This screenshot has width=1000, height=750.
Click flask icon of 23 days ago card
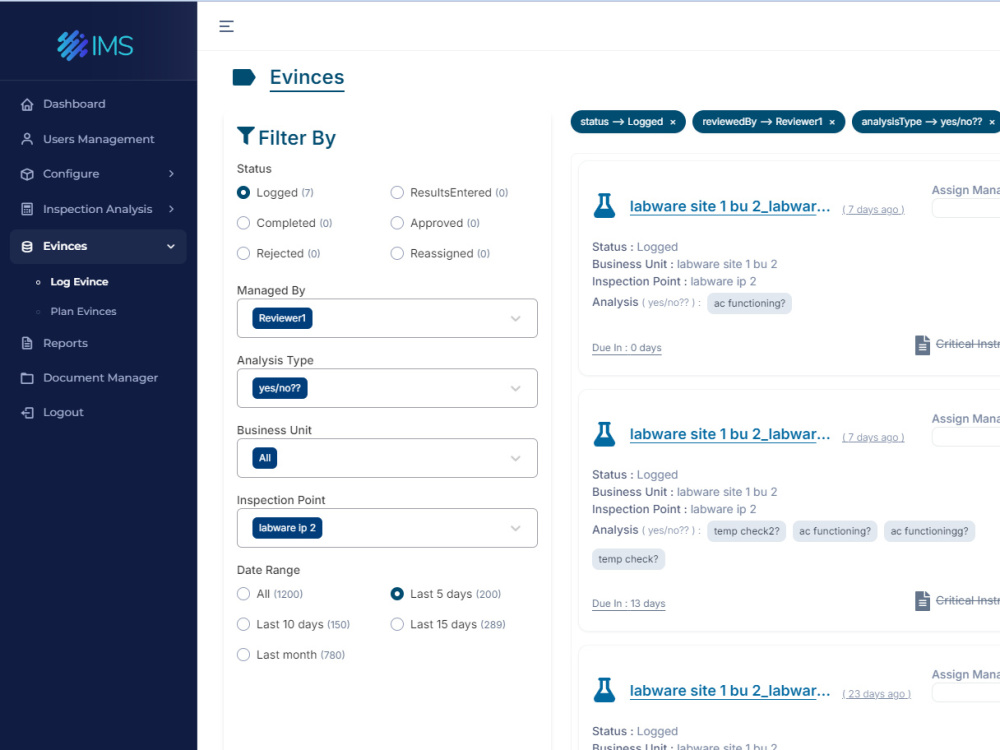click(605, 690)
